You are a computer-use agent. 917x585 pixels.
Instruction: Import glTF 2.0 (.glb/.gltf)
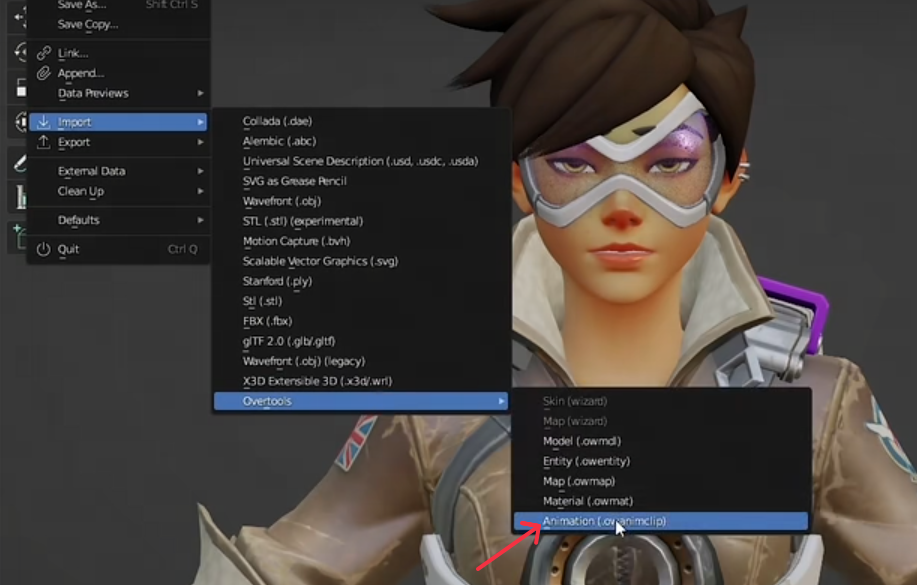click(361, 341)
